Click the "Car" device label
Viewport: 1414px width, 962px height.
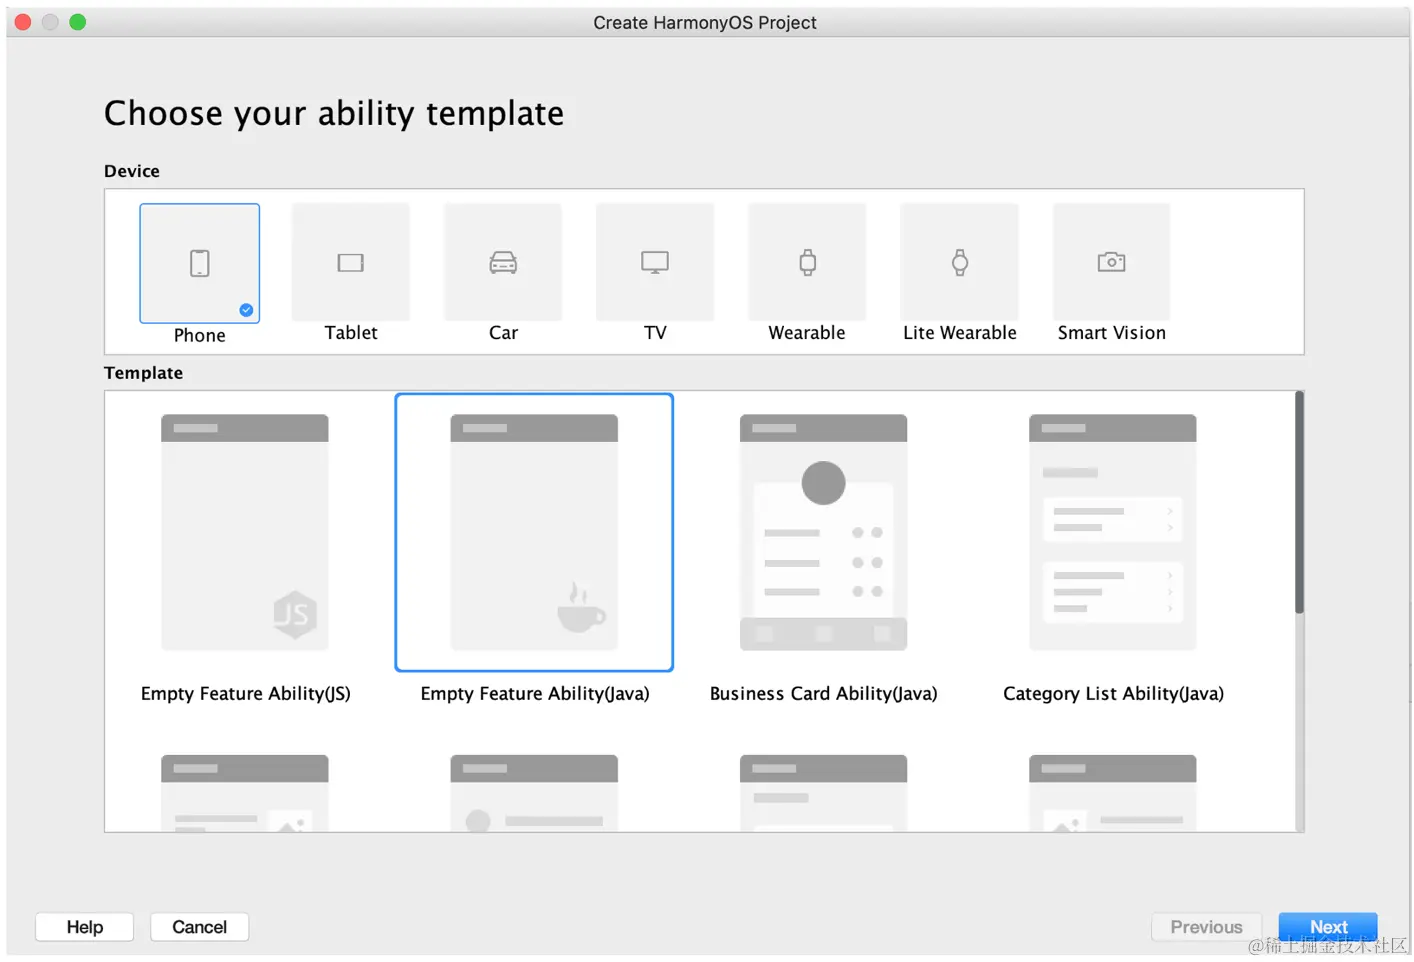(x=503, y=333)
